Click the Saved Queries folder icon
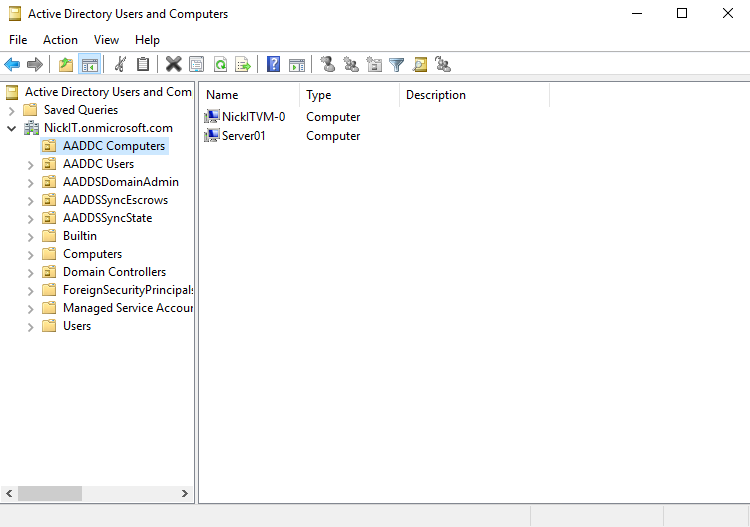 tap(30, 110)
